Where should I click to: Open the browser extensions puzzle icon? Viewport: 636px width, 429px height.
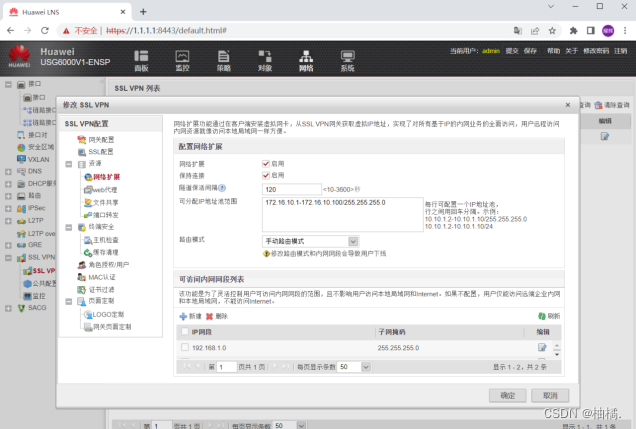573,31
